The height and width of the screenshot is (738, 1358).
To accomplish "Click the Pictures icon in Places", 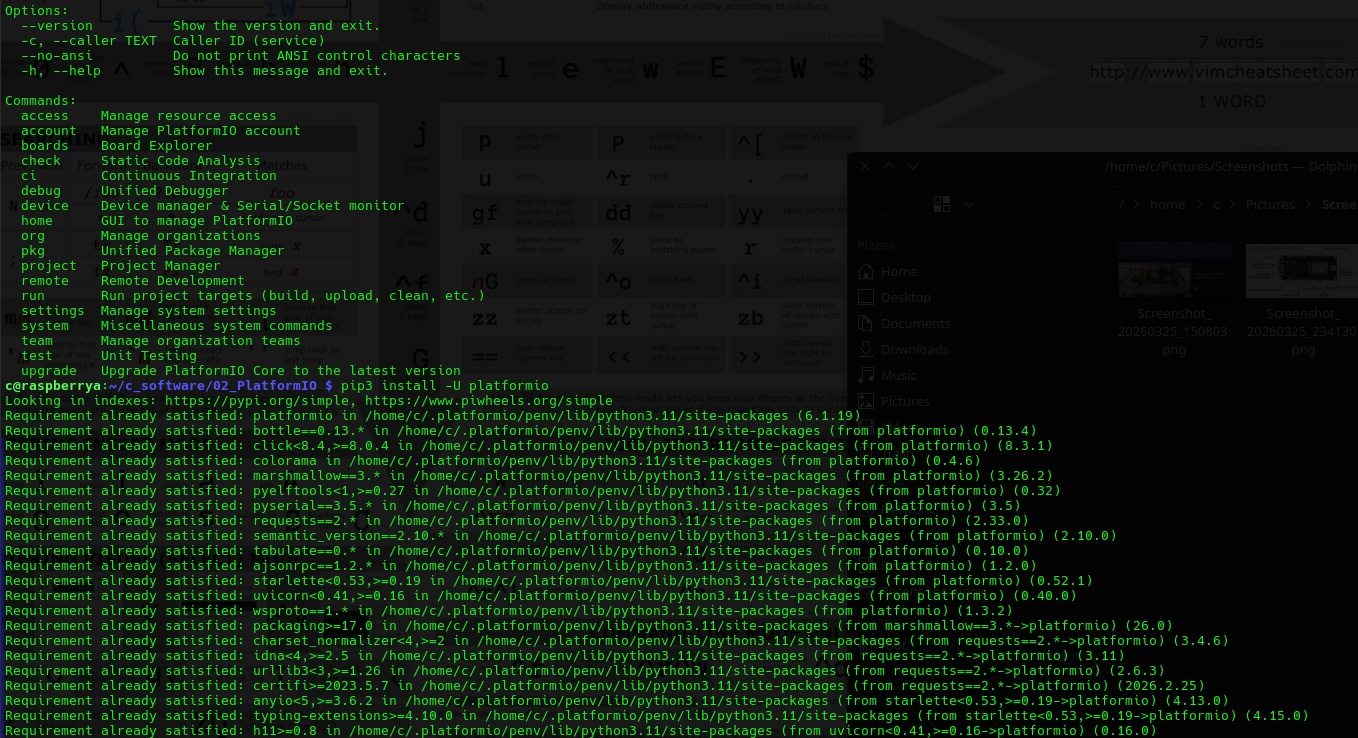I will click(x=866, y=401).
